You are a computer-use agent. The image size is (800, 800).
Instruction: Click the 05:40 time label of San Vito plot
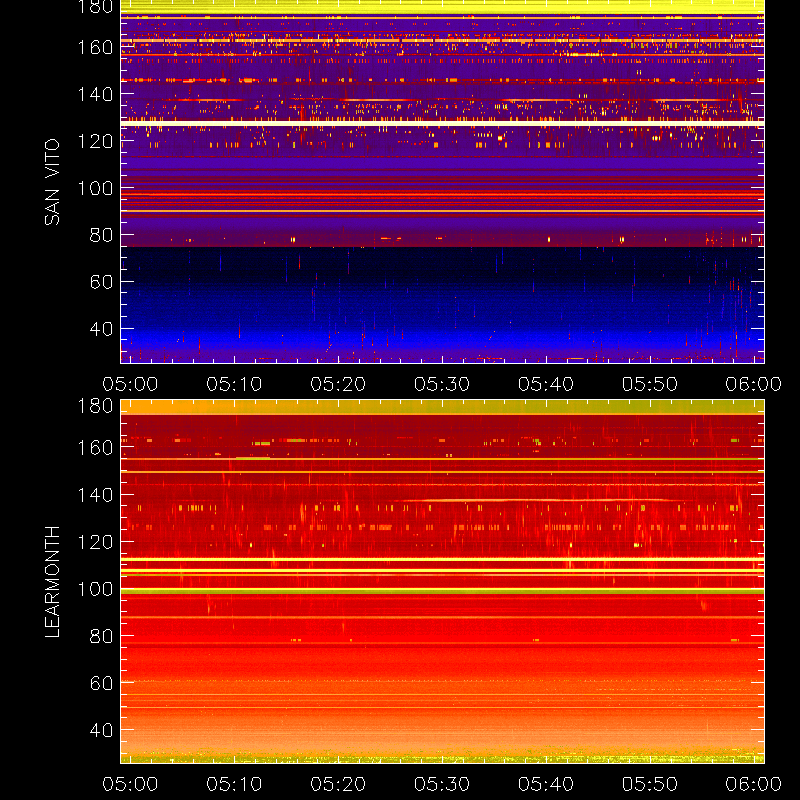(x=546, y=384)
